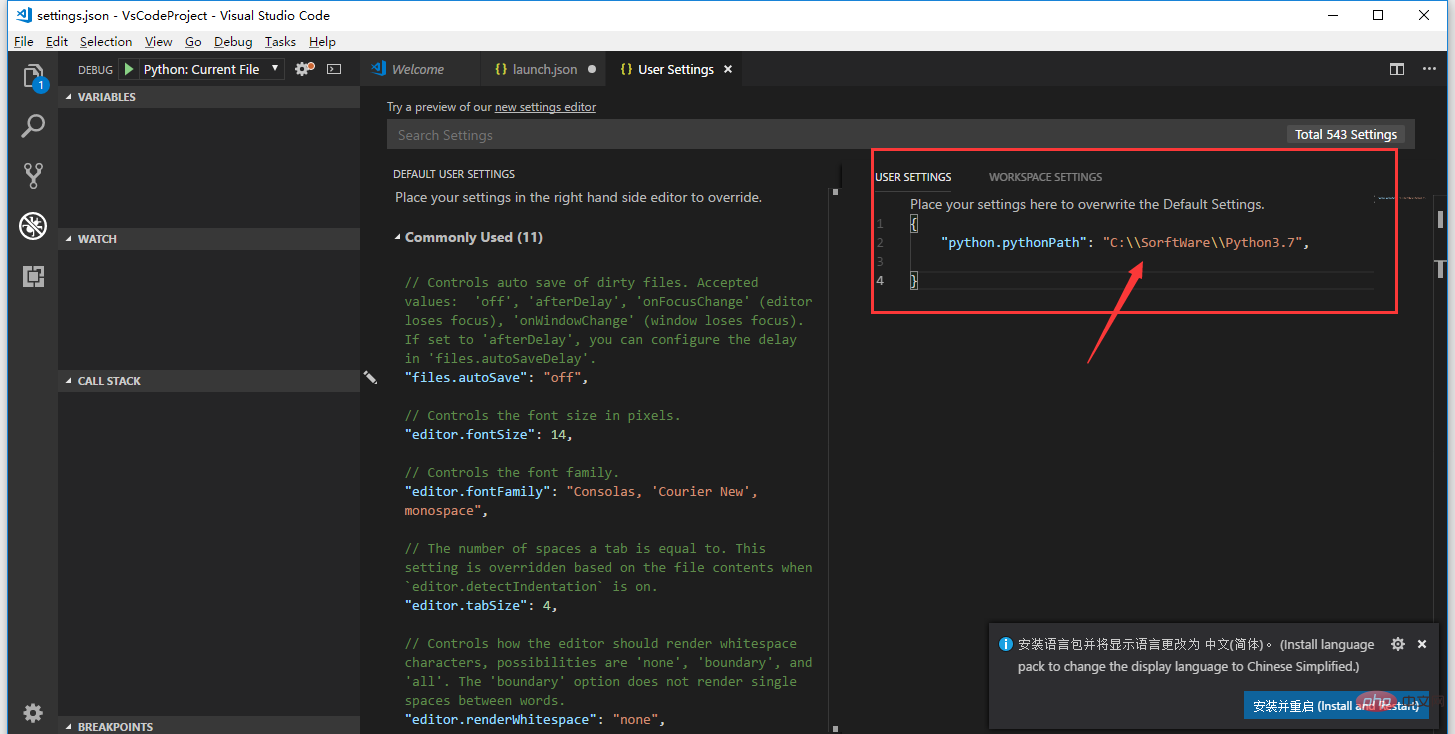The width and height of the screenshot is (1455, 734).
Task: Open the Debug Console icon
Action: (x=334, y=69)
